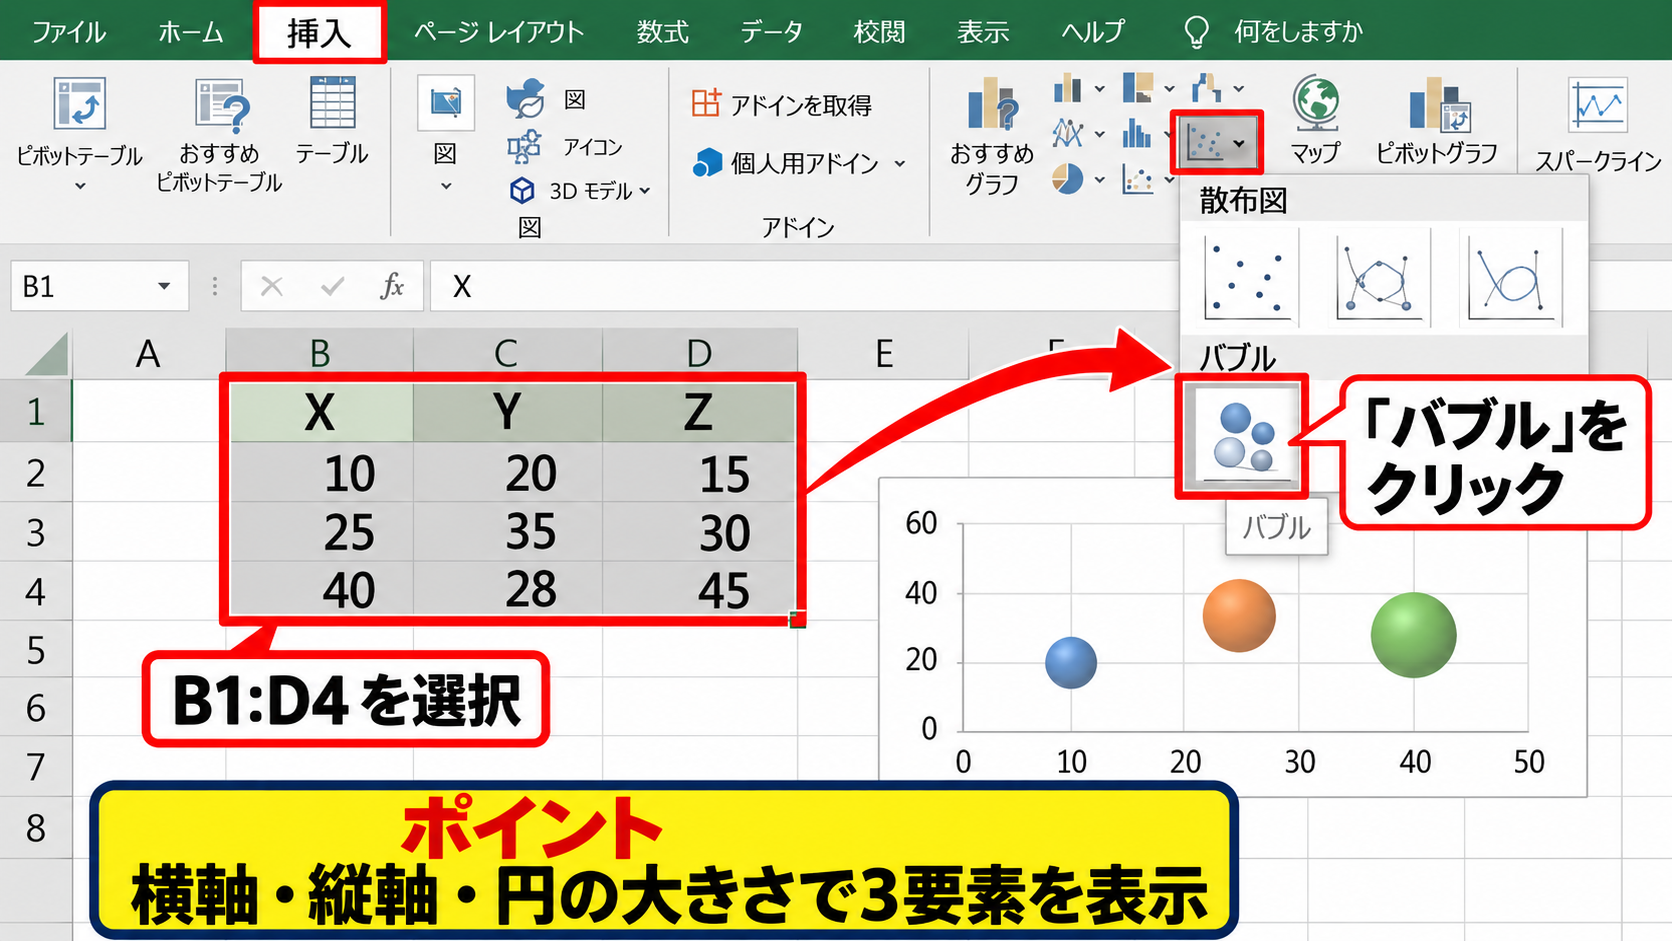The width and height of the screenshot is (1672, 941).
Task: Select the hierarchy chart icon
Action: (x=1138, y=88)
